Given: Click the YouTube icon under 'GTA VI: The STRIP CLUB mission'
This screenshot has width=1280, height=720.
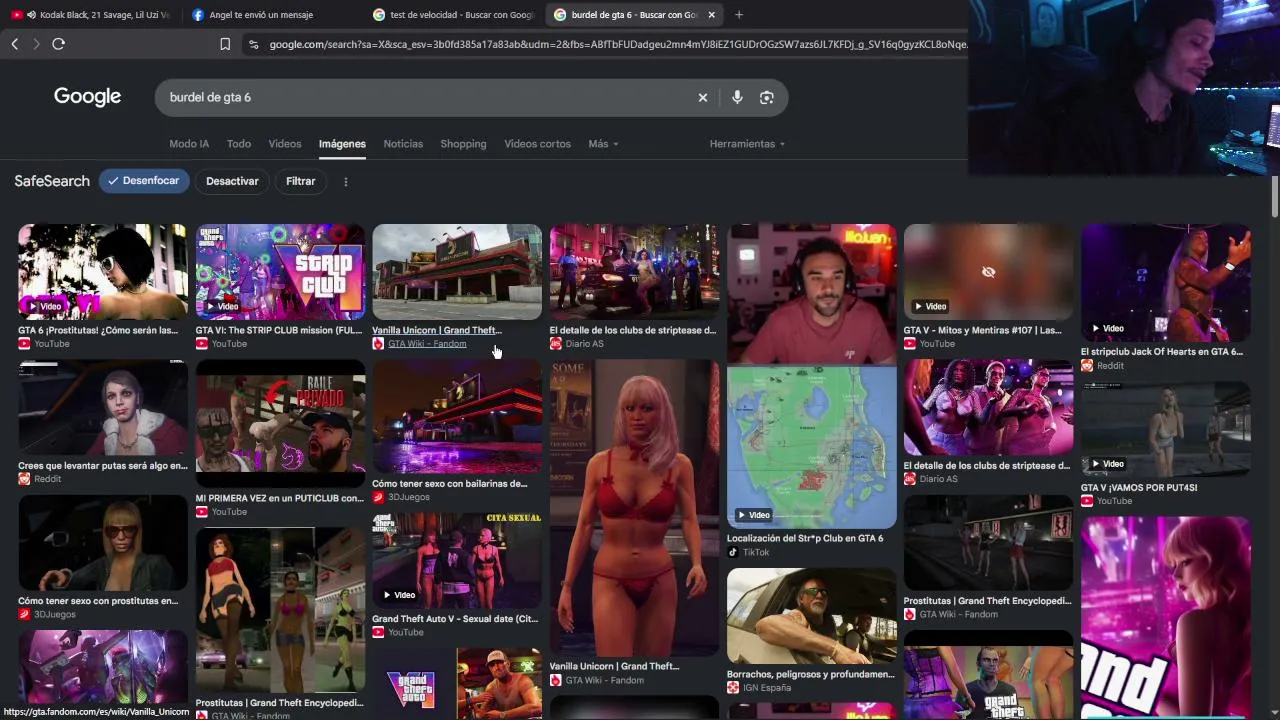Looking at the screenshot, I should coord(202,344).
